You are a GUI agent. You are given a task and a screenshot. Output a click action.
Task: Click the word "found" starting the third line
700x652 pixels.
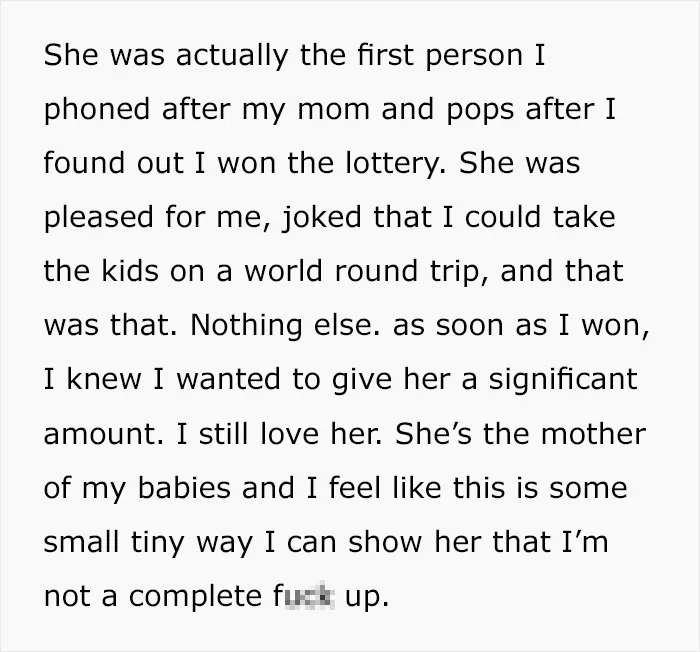click(84, 163)
